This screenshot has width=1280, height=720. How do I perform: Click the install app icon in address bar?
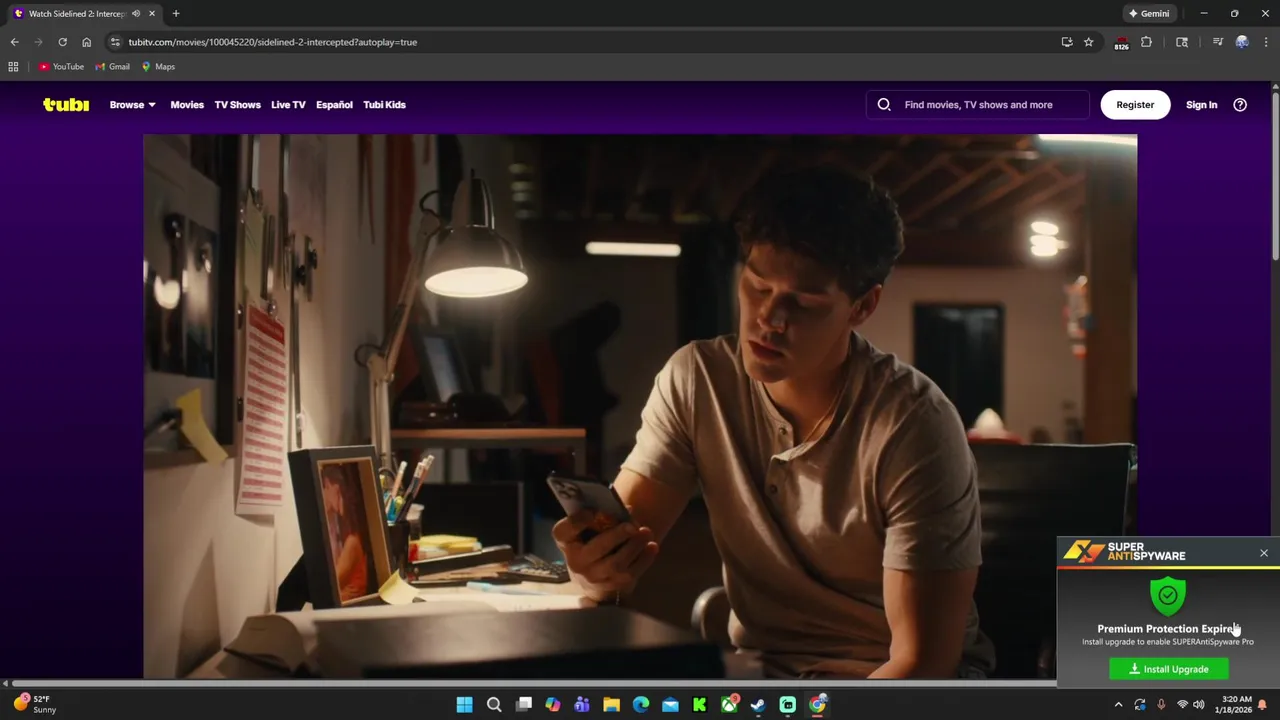[1067, 42]
